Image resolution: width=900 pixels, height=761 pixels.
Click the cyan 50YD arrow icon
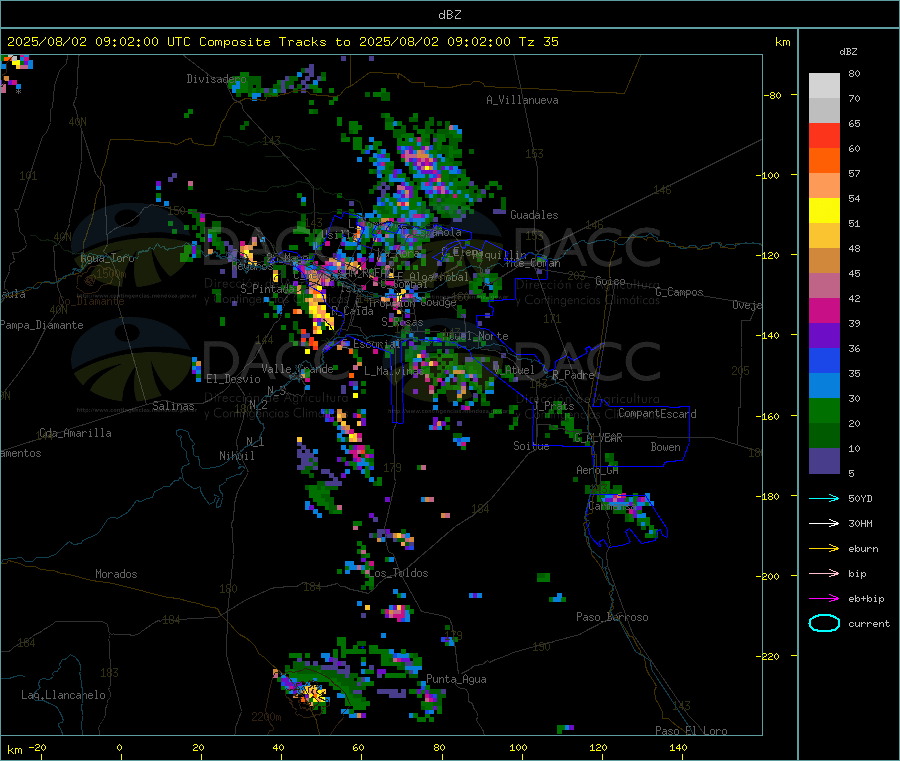(824, 498)
